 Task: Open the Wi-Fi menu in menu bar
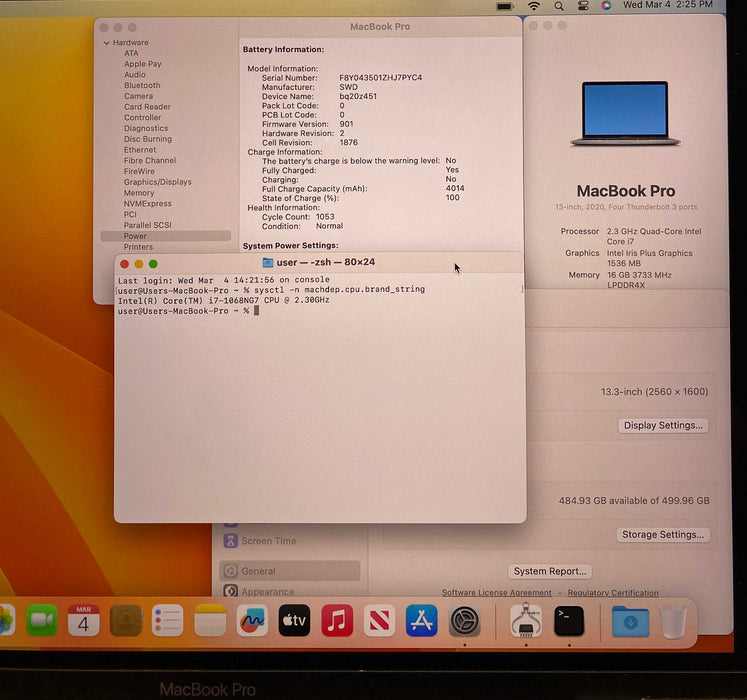534,6
